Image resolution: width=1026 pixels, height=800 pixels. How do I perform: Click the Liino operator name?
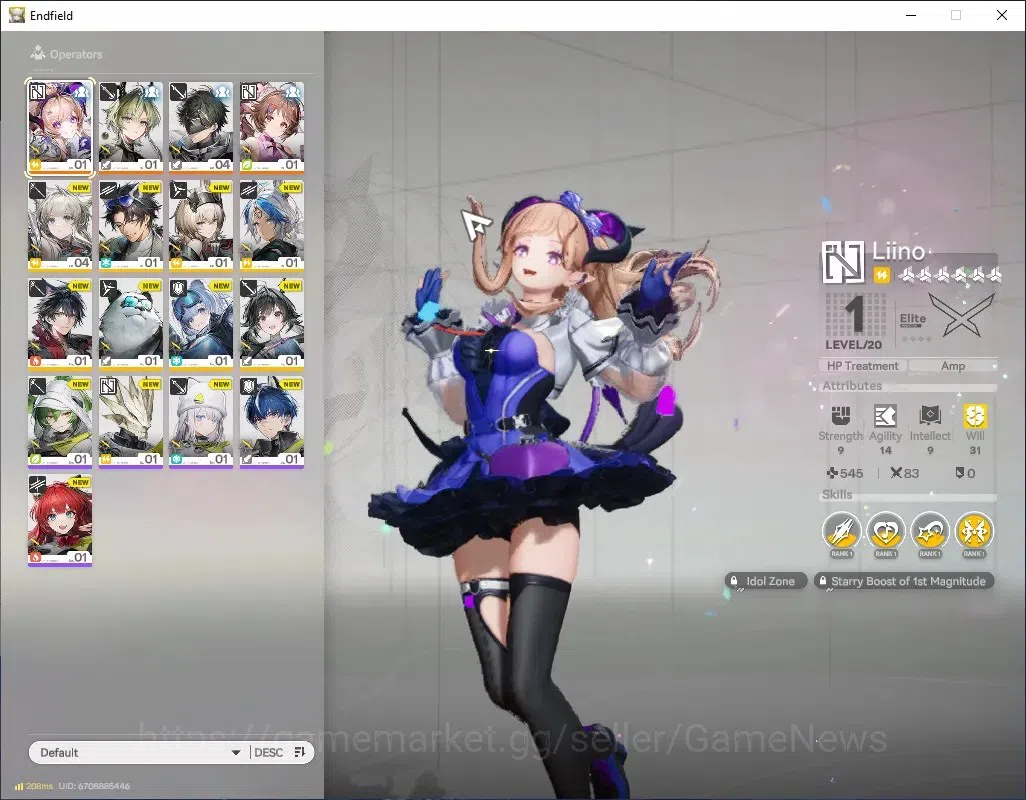pyautogui.click(x=898, y=251)
